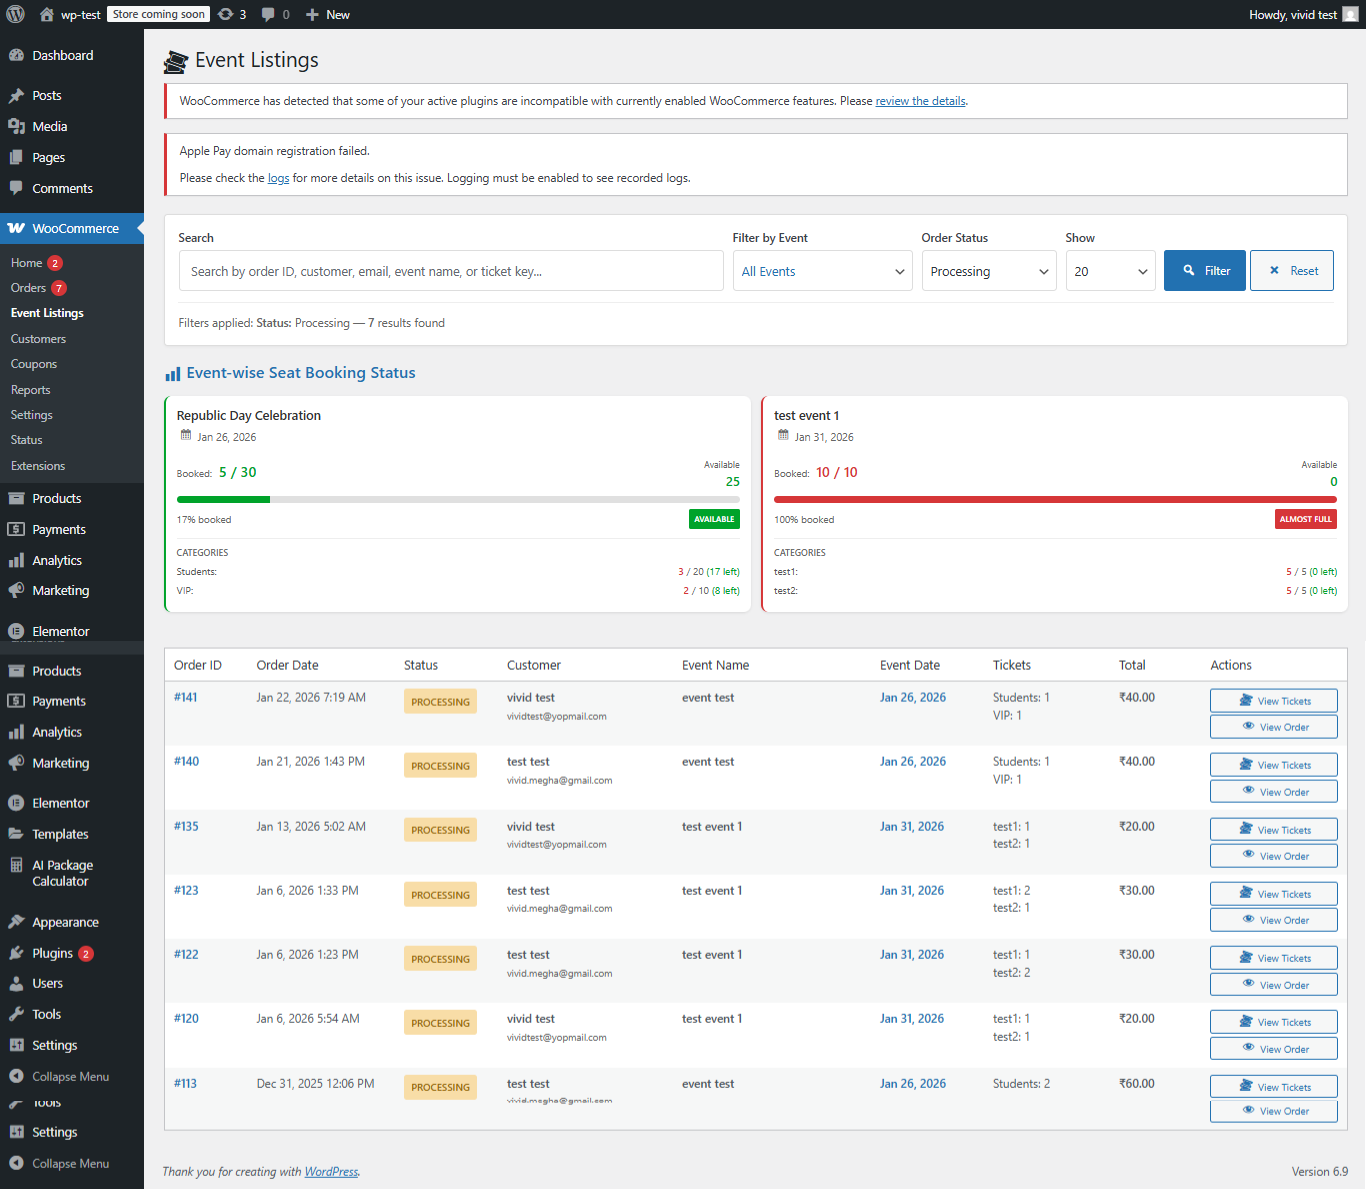Select the Tools wrench icon
Image resolution: width=1366 pixels, height=1192 pixels.
(x=17, y=1013)
